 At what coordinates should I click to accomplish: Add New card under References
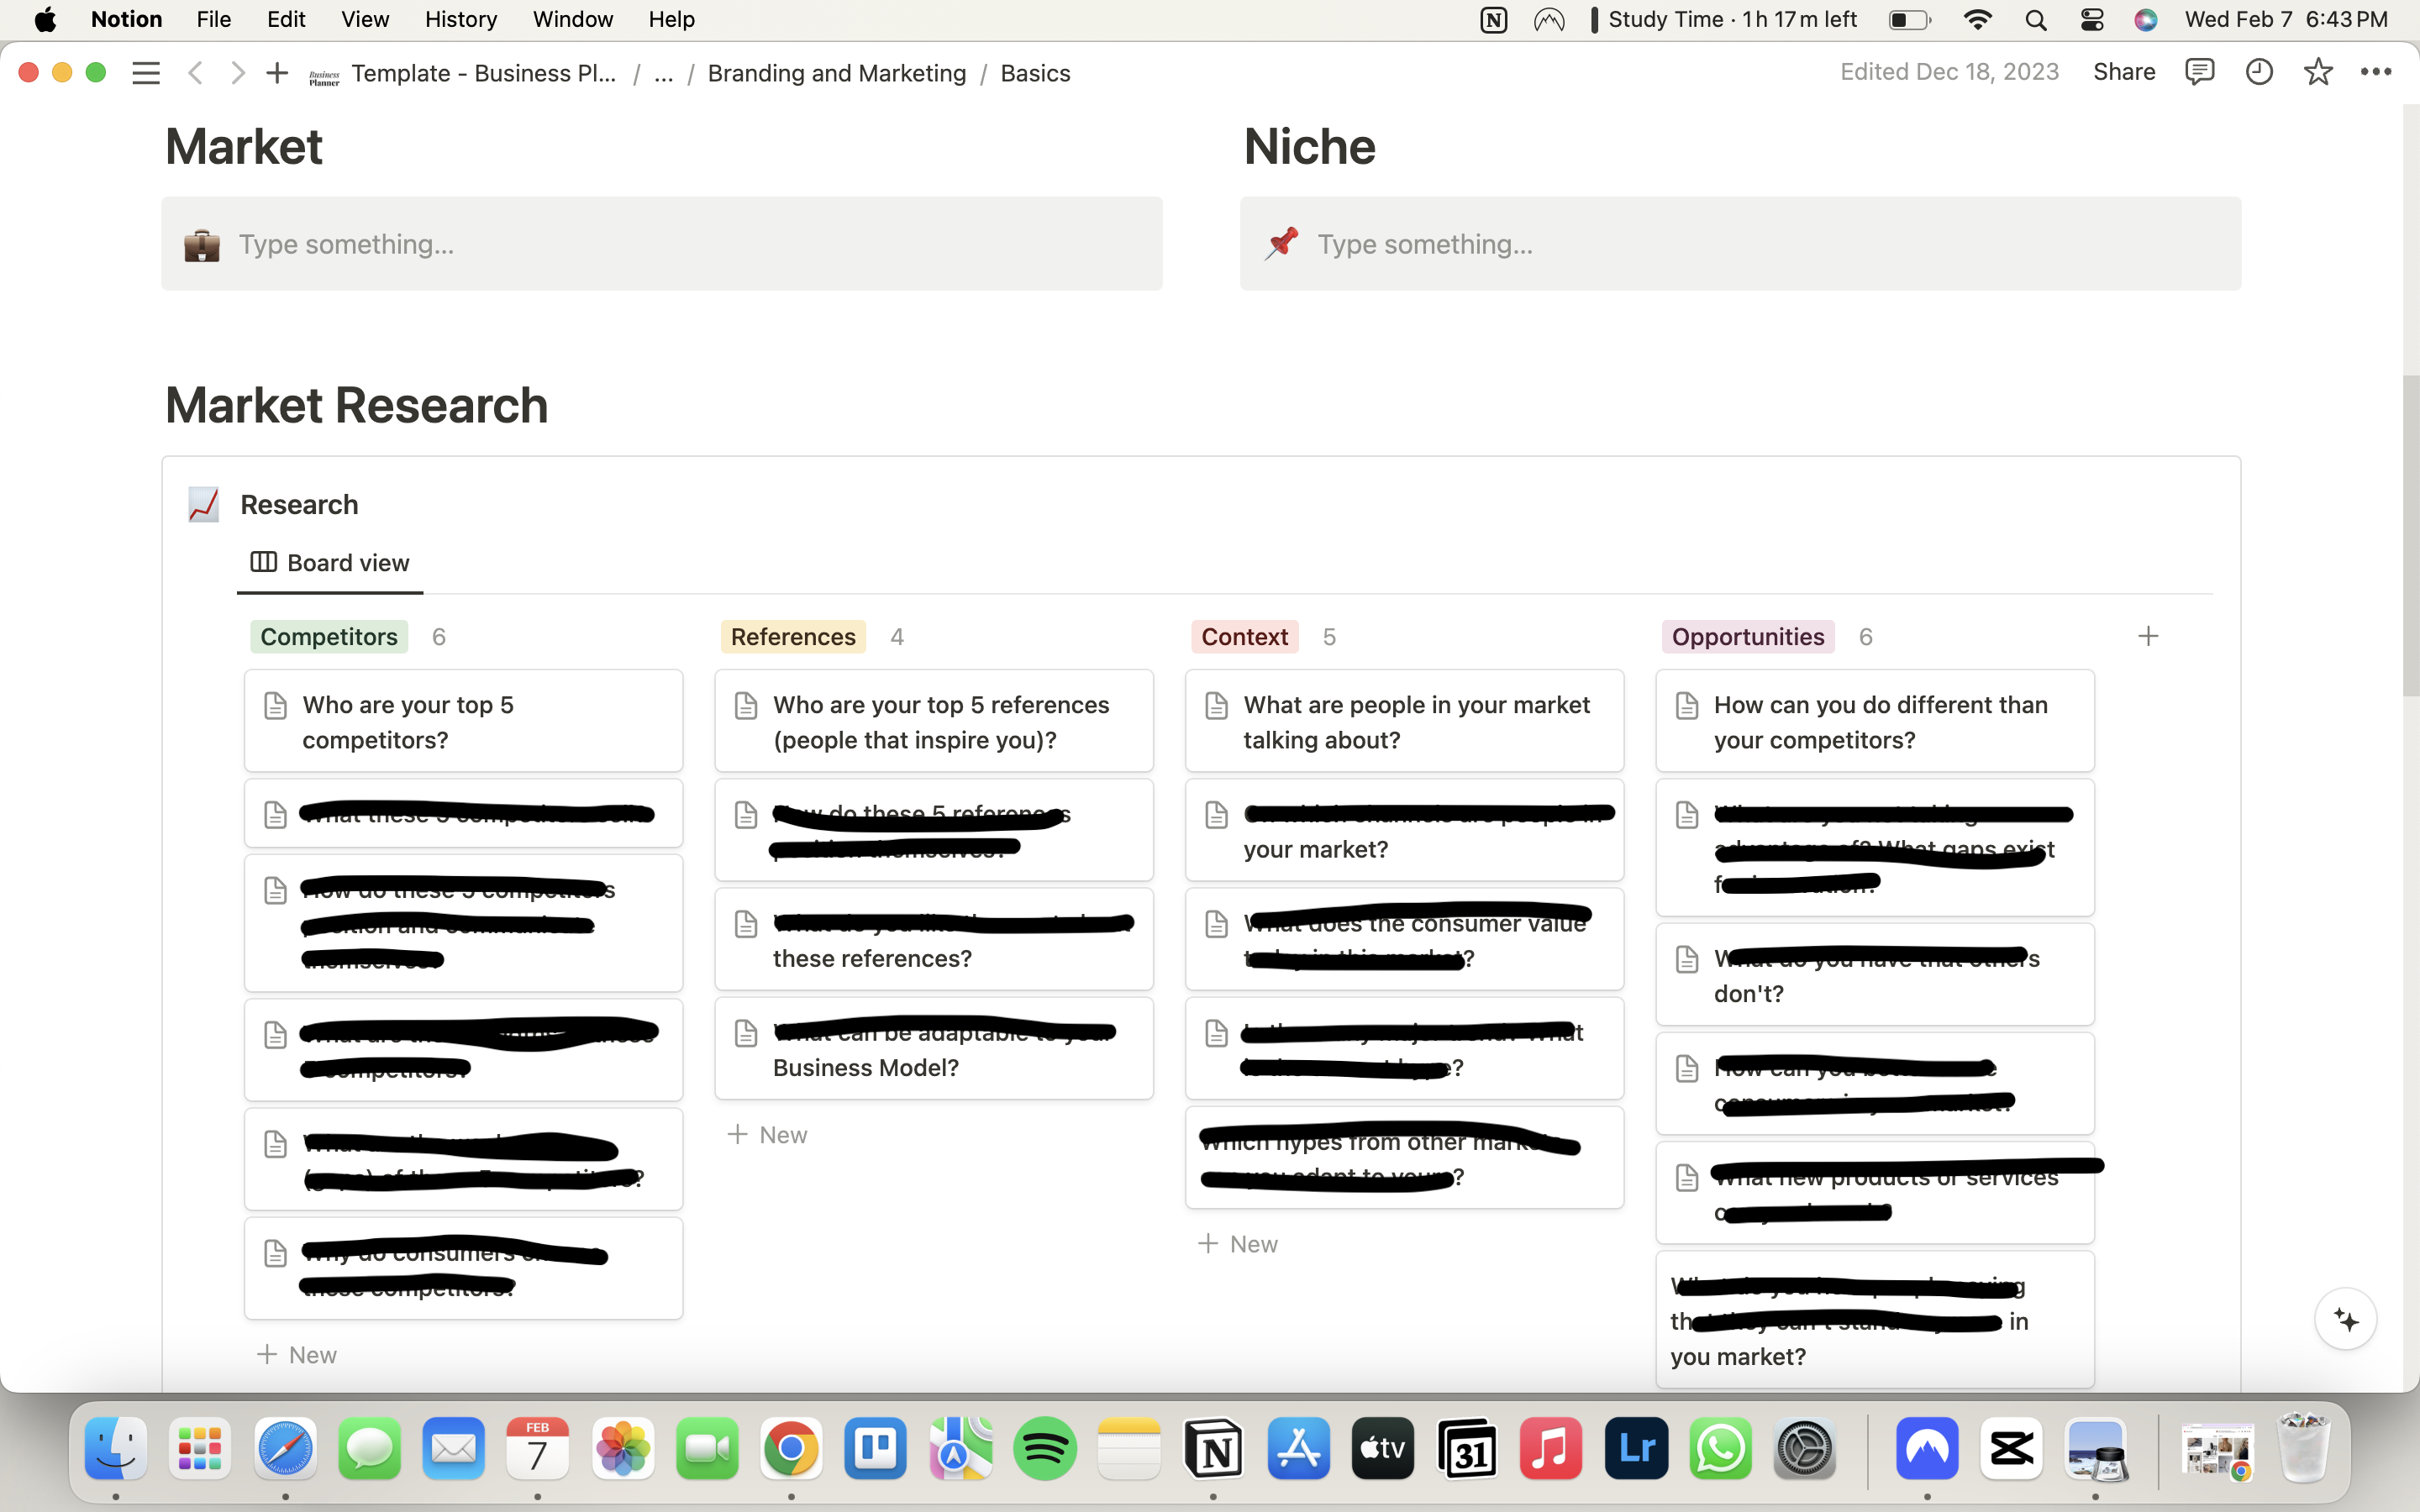(x=768, y=1135)
